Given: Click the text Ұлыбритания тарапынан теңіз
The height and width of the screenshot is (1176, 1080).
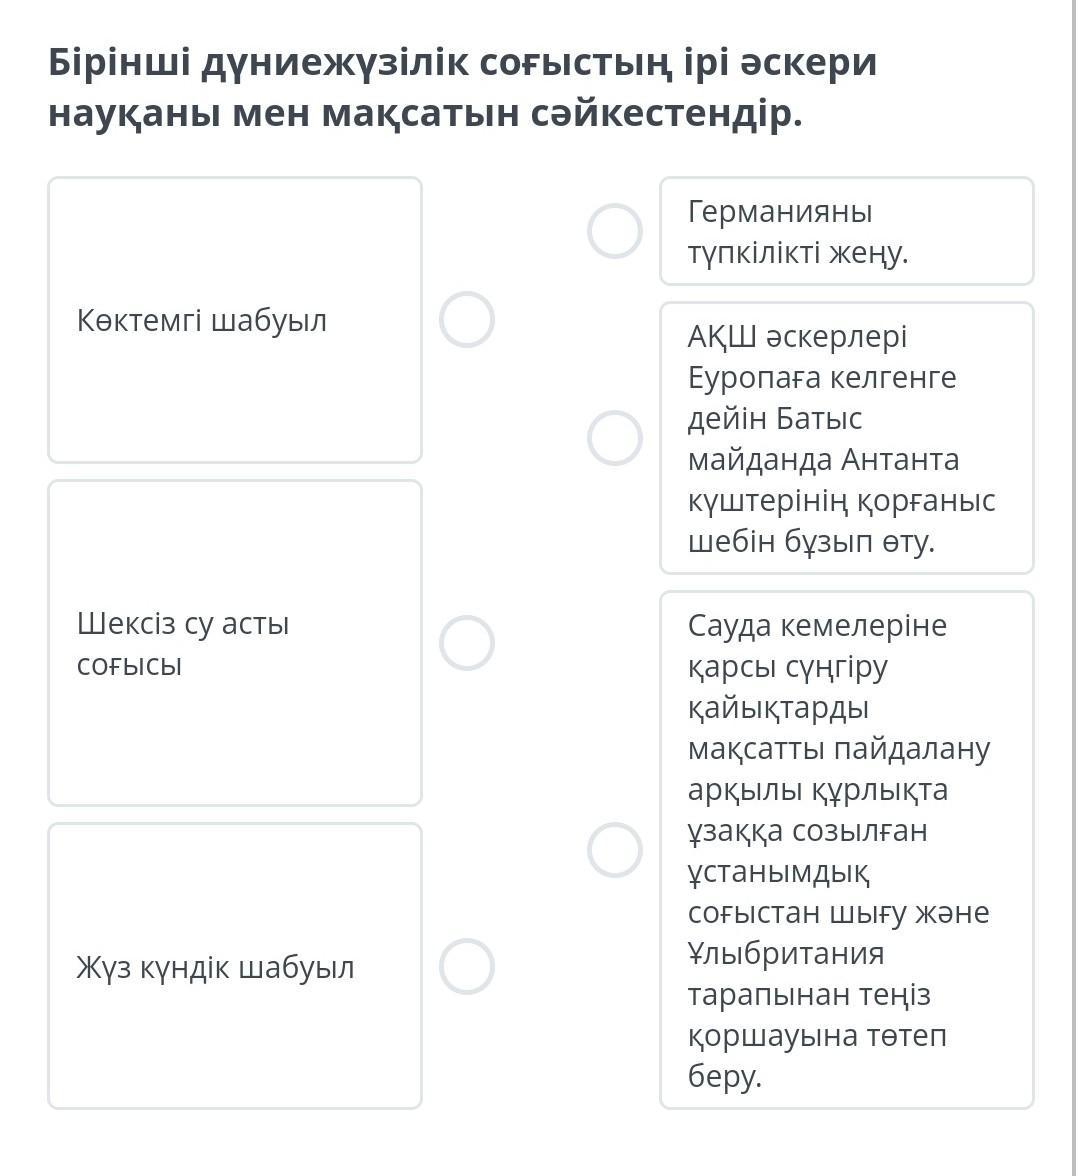Looking at the screenshot, I should [809, 974].
